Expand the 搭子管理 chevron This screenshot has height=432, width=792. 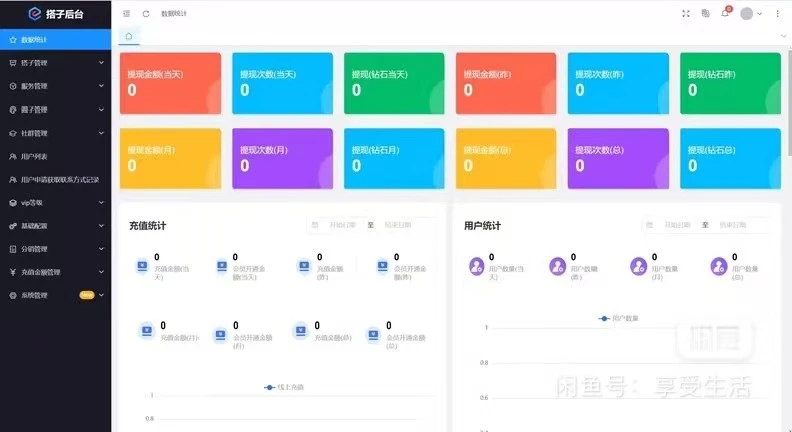click(x=101, y=63)
